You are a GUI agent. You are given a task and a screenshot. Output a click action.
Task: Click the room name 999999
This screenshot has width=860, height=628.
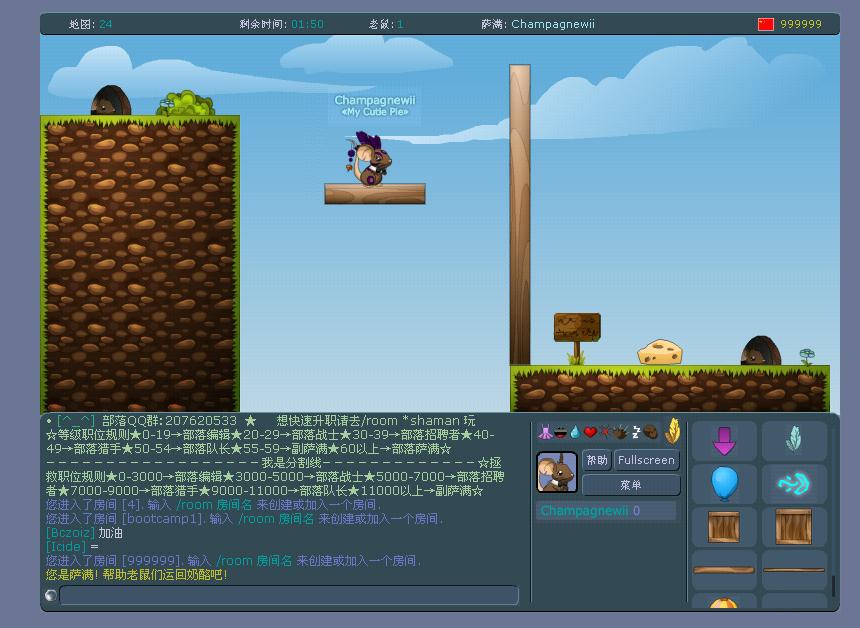point(801,24)
